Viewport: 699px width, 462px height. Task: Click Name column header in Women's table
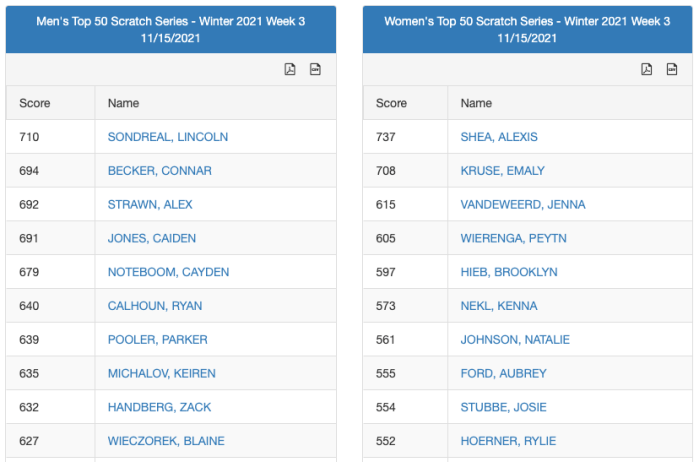point(477,103)
